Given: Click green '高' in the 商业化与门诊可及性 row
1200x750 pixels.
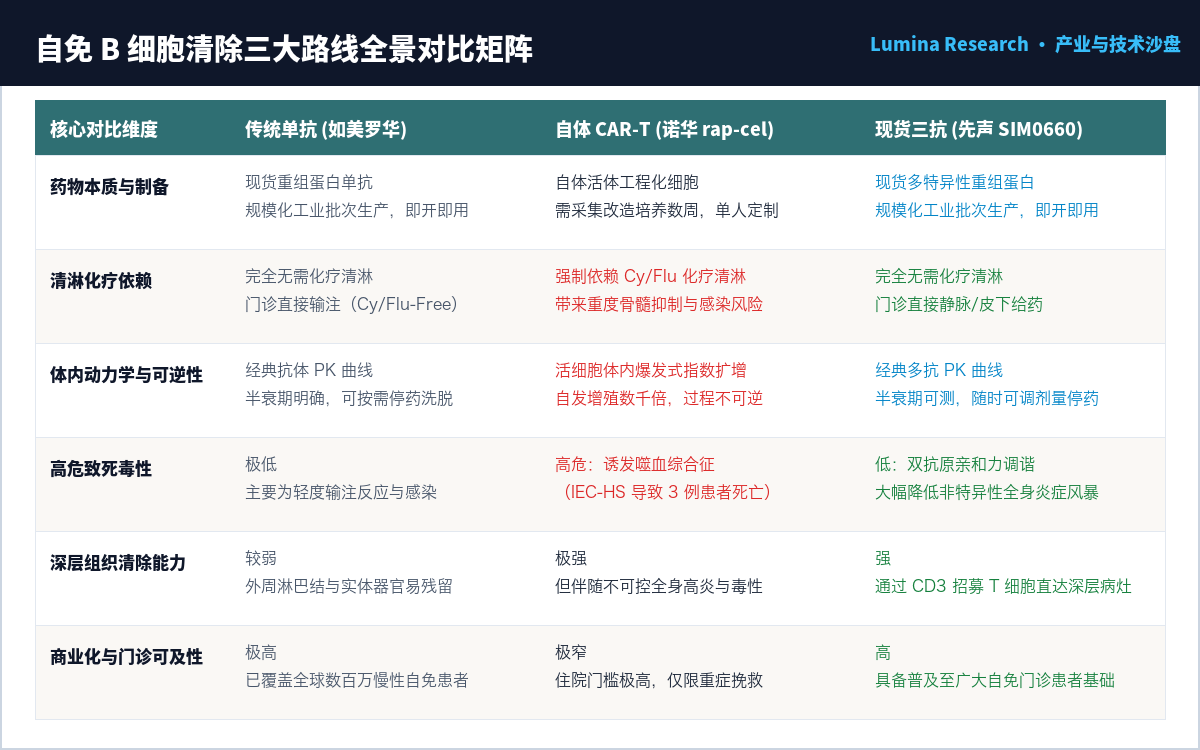Looking at the screenshot, I should [883, 652].
